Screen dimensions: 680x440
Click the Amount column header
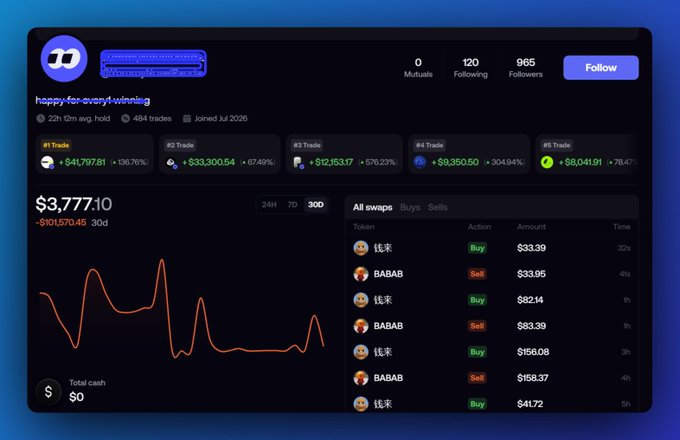531,227
